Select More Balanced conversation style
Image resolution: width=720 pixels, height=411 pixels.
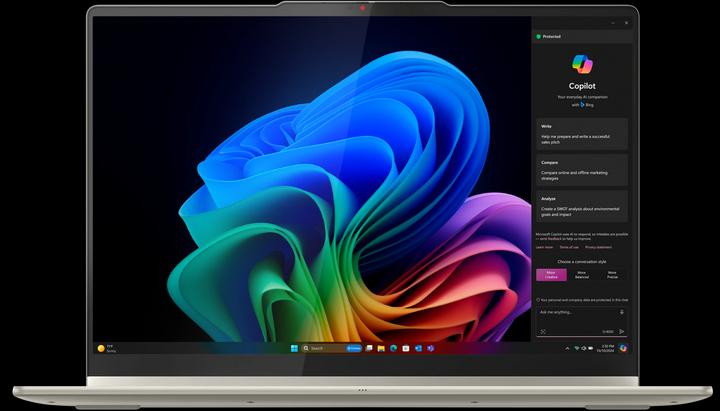pos(582,275)
